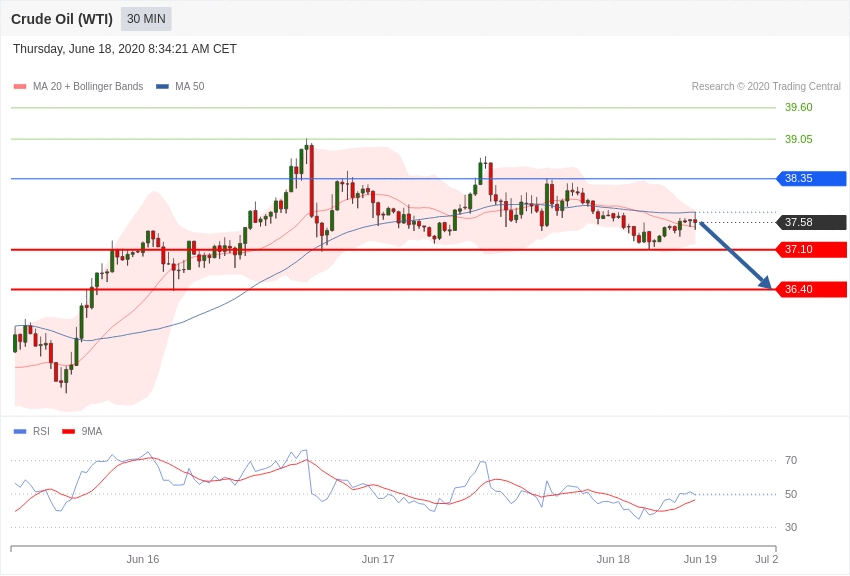Click the Jul 2 date axis label
The image size is (850, 576).
[x=767, y=559]
